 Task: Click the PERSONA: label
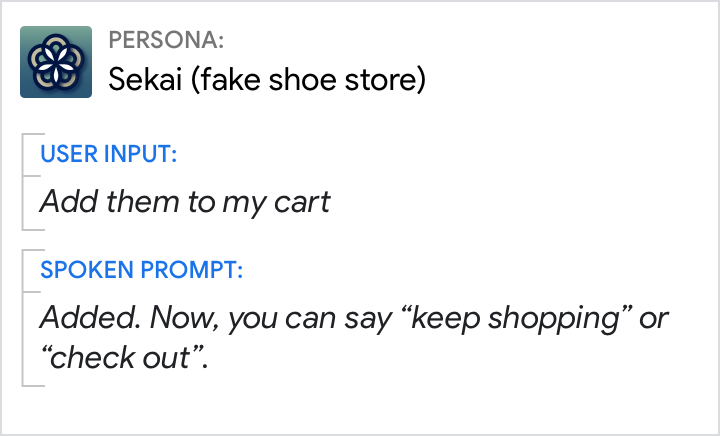(x=166, y=41)
